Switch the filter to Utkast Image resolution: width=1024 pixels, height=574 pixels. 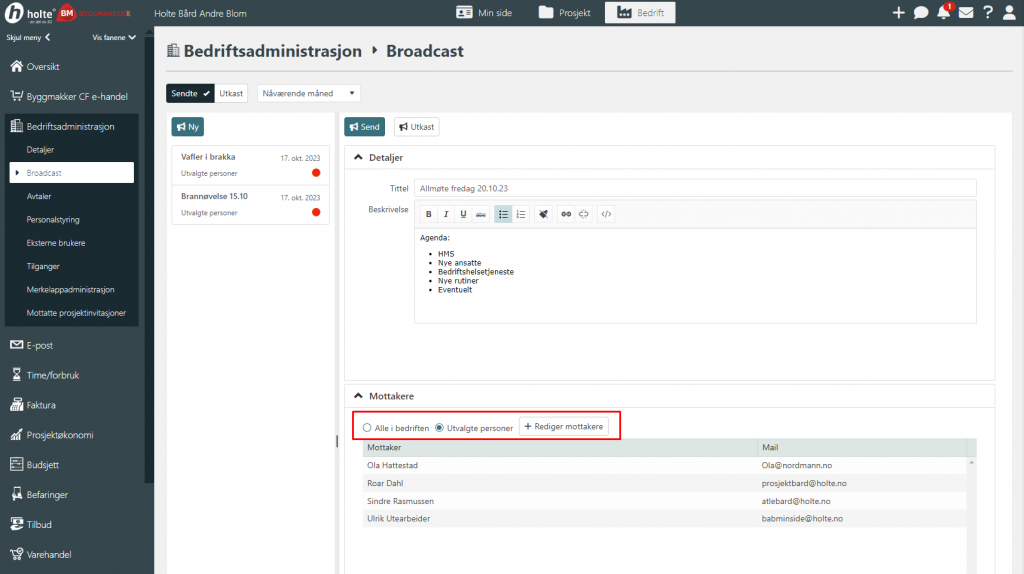pyautogui.click(x=231, y=93)
